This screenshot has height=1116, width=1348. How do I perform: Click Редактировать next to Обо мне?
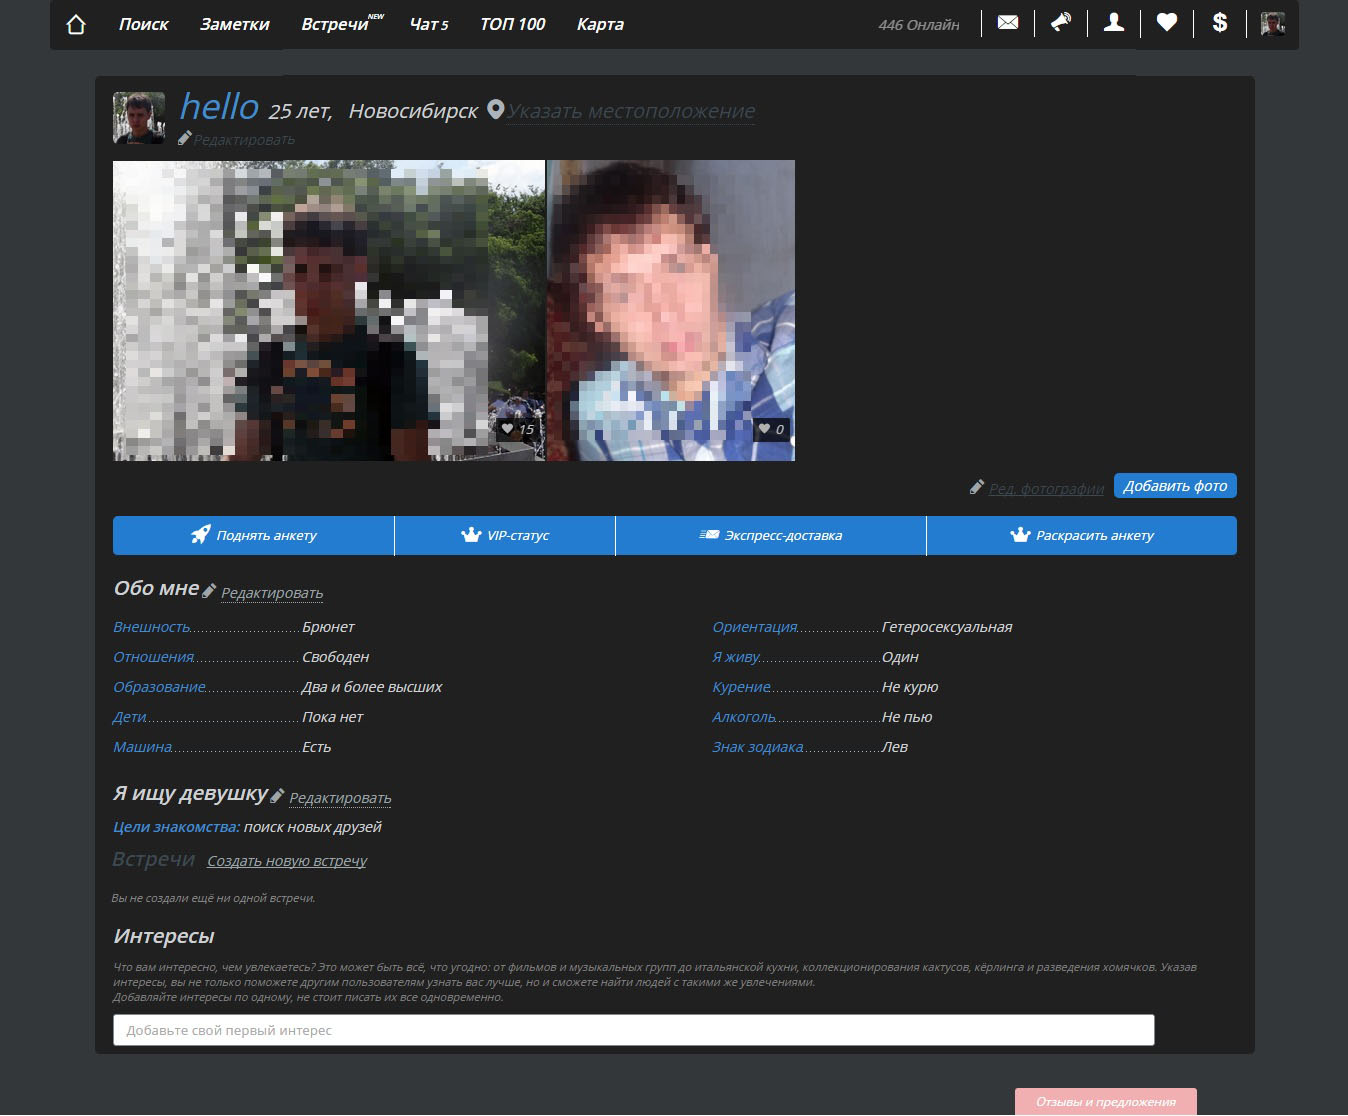click(x=272, y=593)
